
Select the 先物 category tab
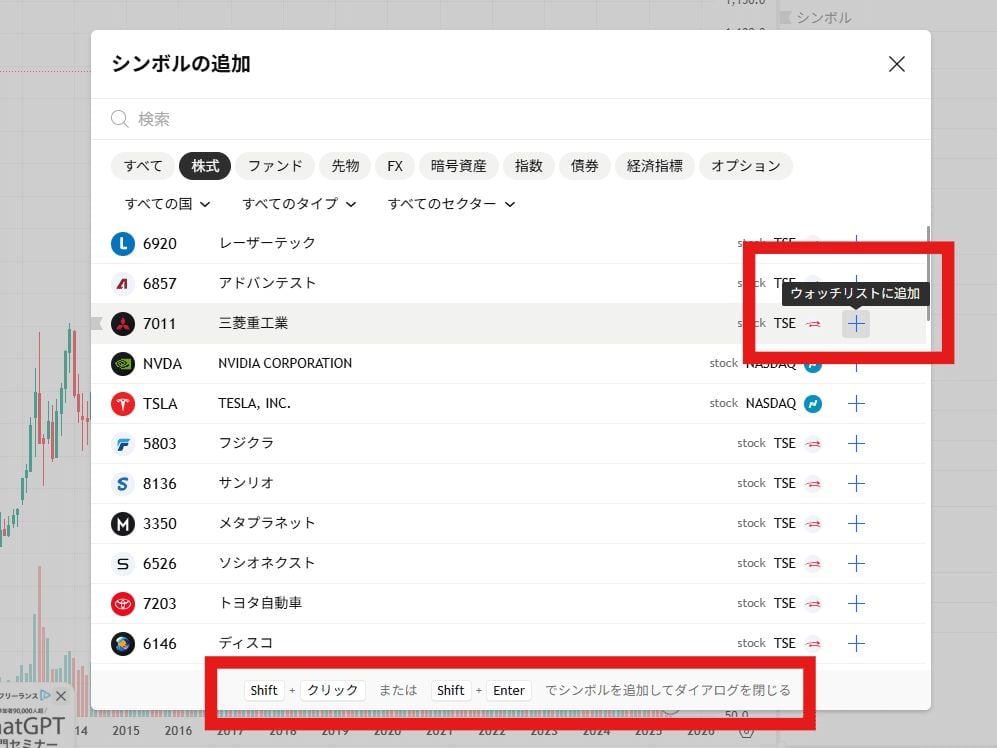click(x=345, y=166)
